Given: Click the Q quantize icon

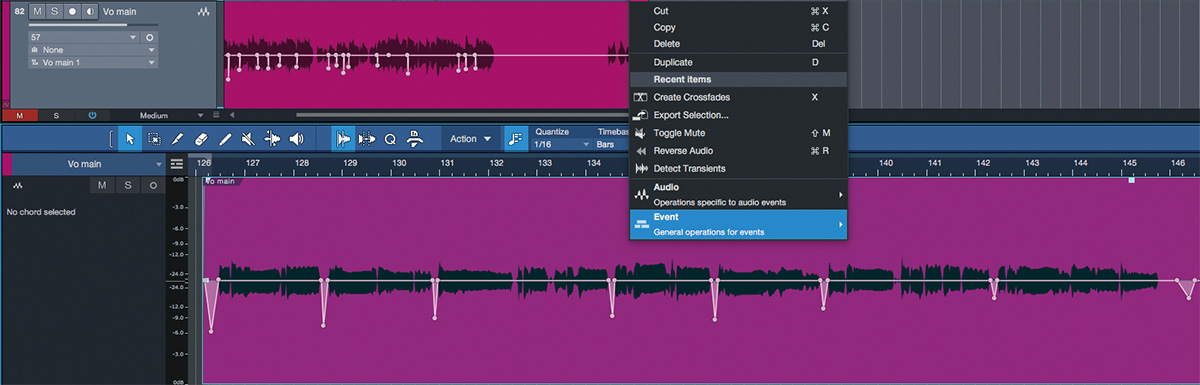Looking at the screenshot, I should [390, 139].
